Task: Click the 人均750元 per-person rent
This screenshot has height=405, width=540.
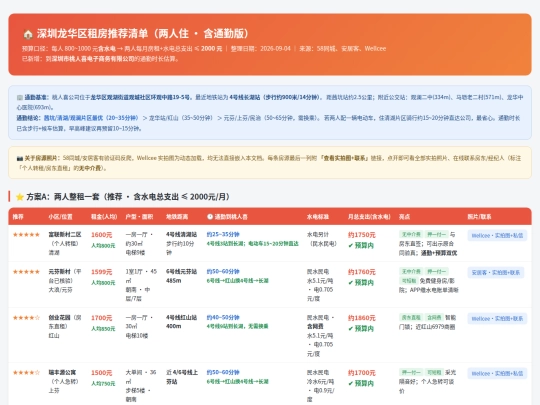Action: 103,383
